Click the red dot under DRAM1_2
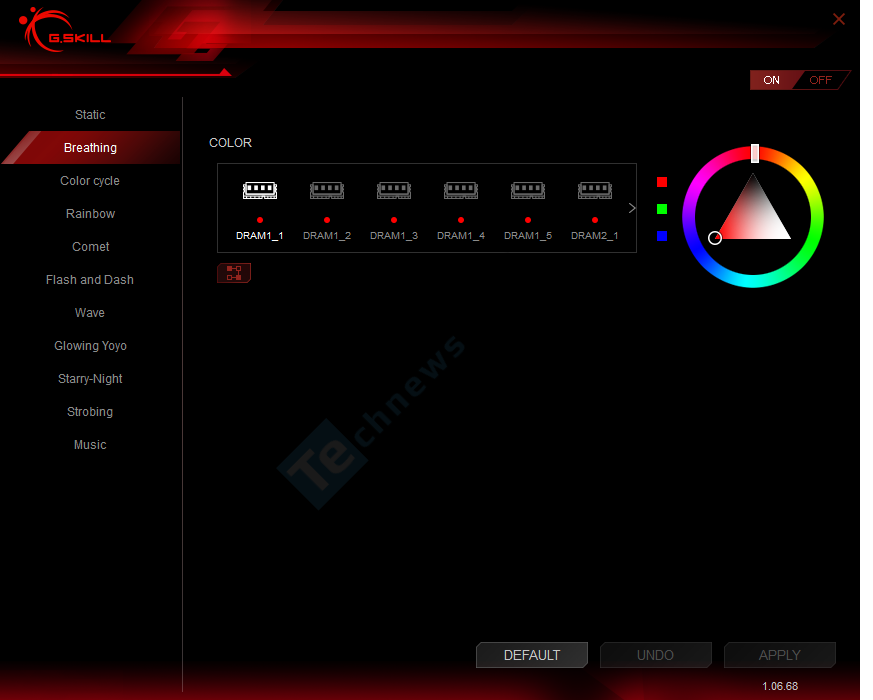Image resolution: width=873 pixels, height=700 pixels. [327, 220]
